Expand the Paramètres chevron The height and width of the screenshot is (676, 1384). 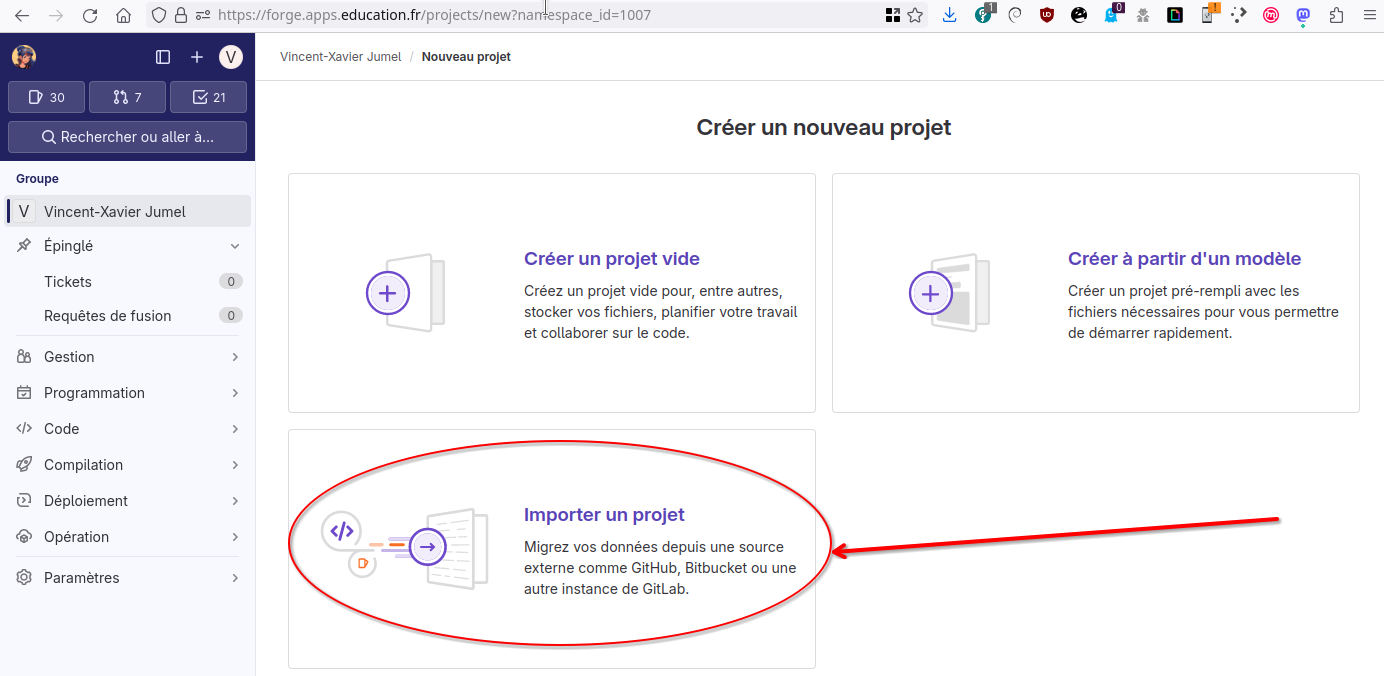235,578
